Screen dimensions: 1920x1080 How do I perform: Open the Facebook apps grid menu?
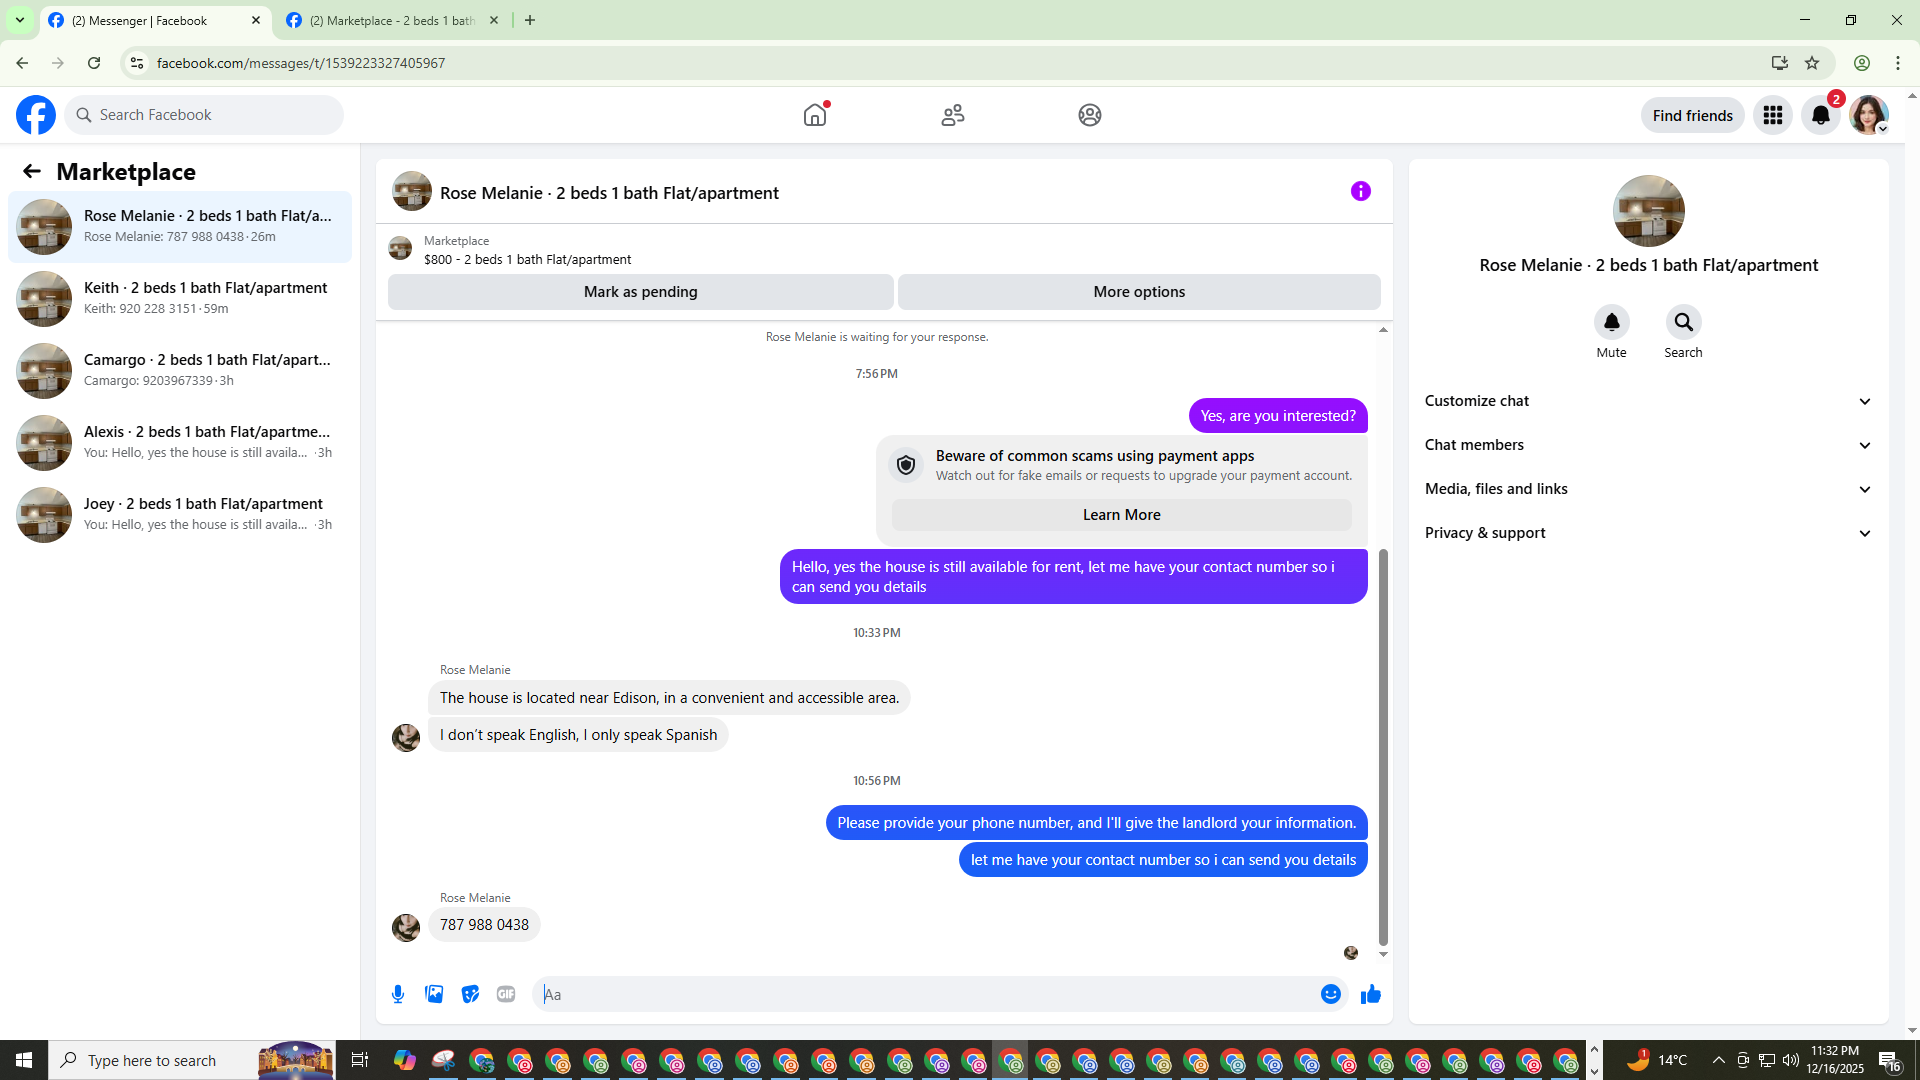click(x=1773, y=115)
